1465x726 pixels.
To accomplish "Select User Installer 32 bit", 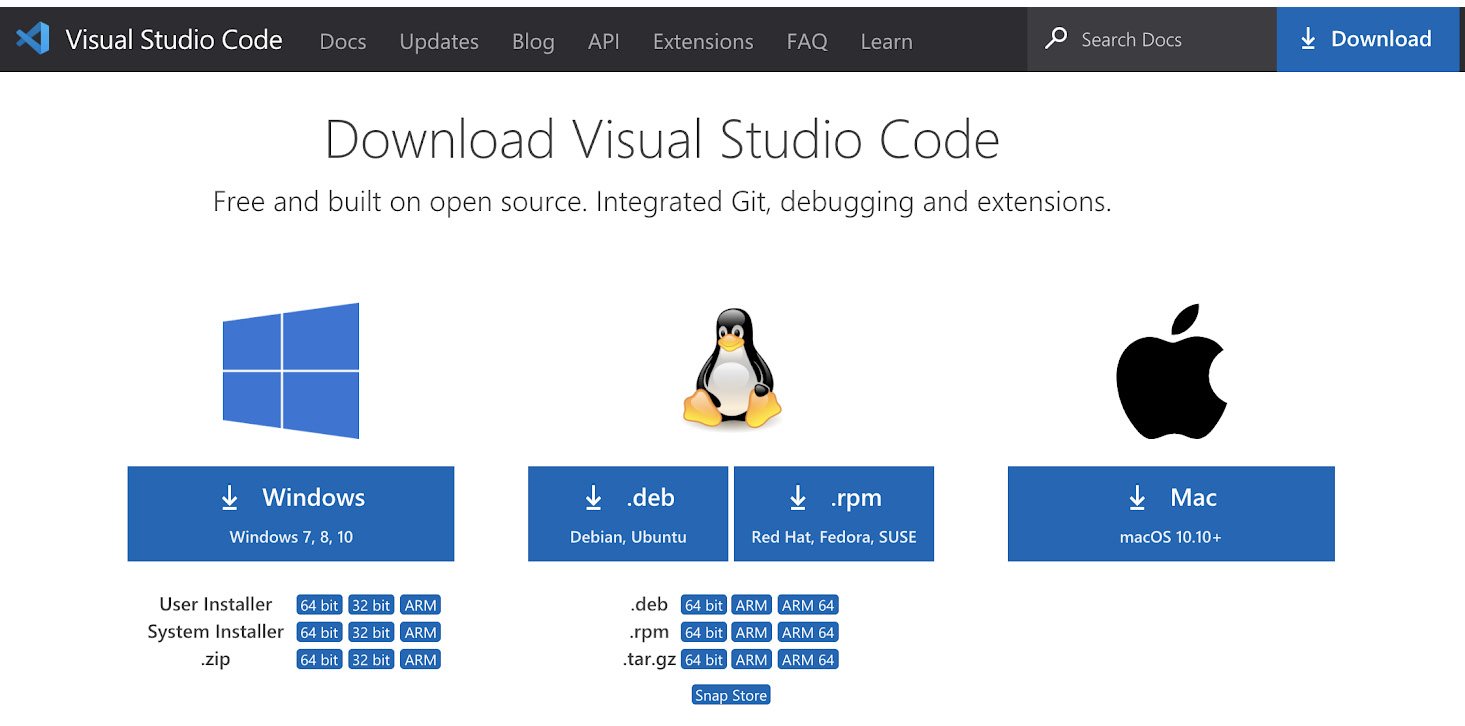I will point(371,605).
